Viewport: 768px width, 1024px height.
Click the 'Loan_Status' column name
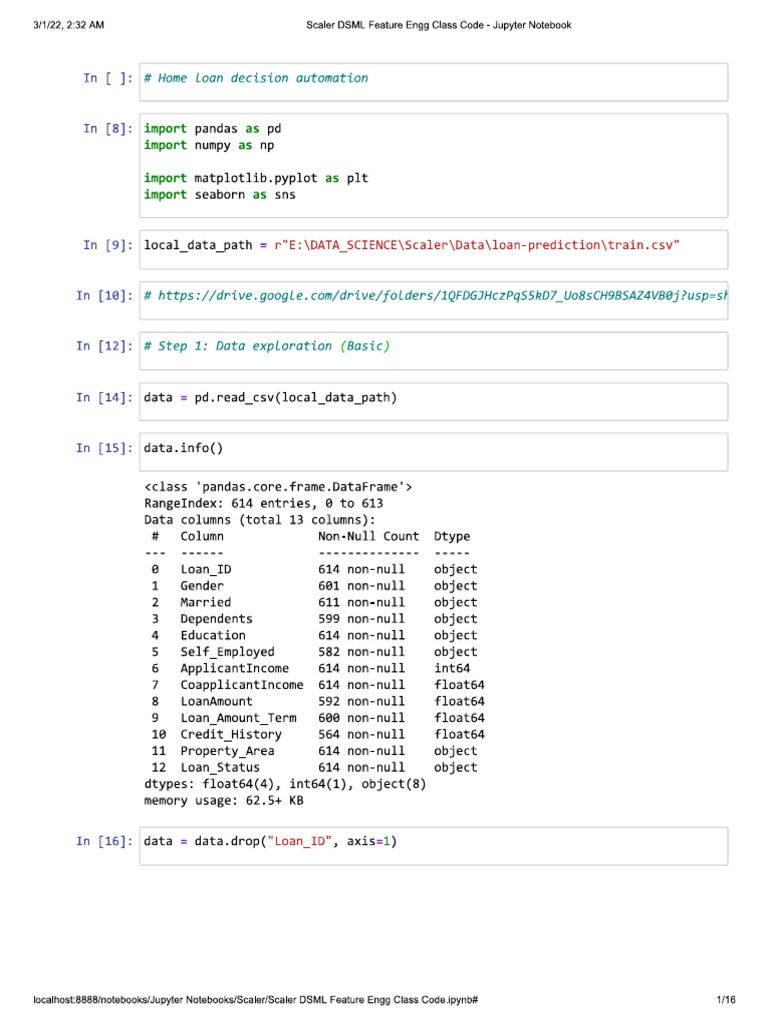[x=220, y=767]
